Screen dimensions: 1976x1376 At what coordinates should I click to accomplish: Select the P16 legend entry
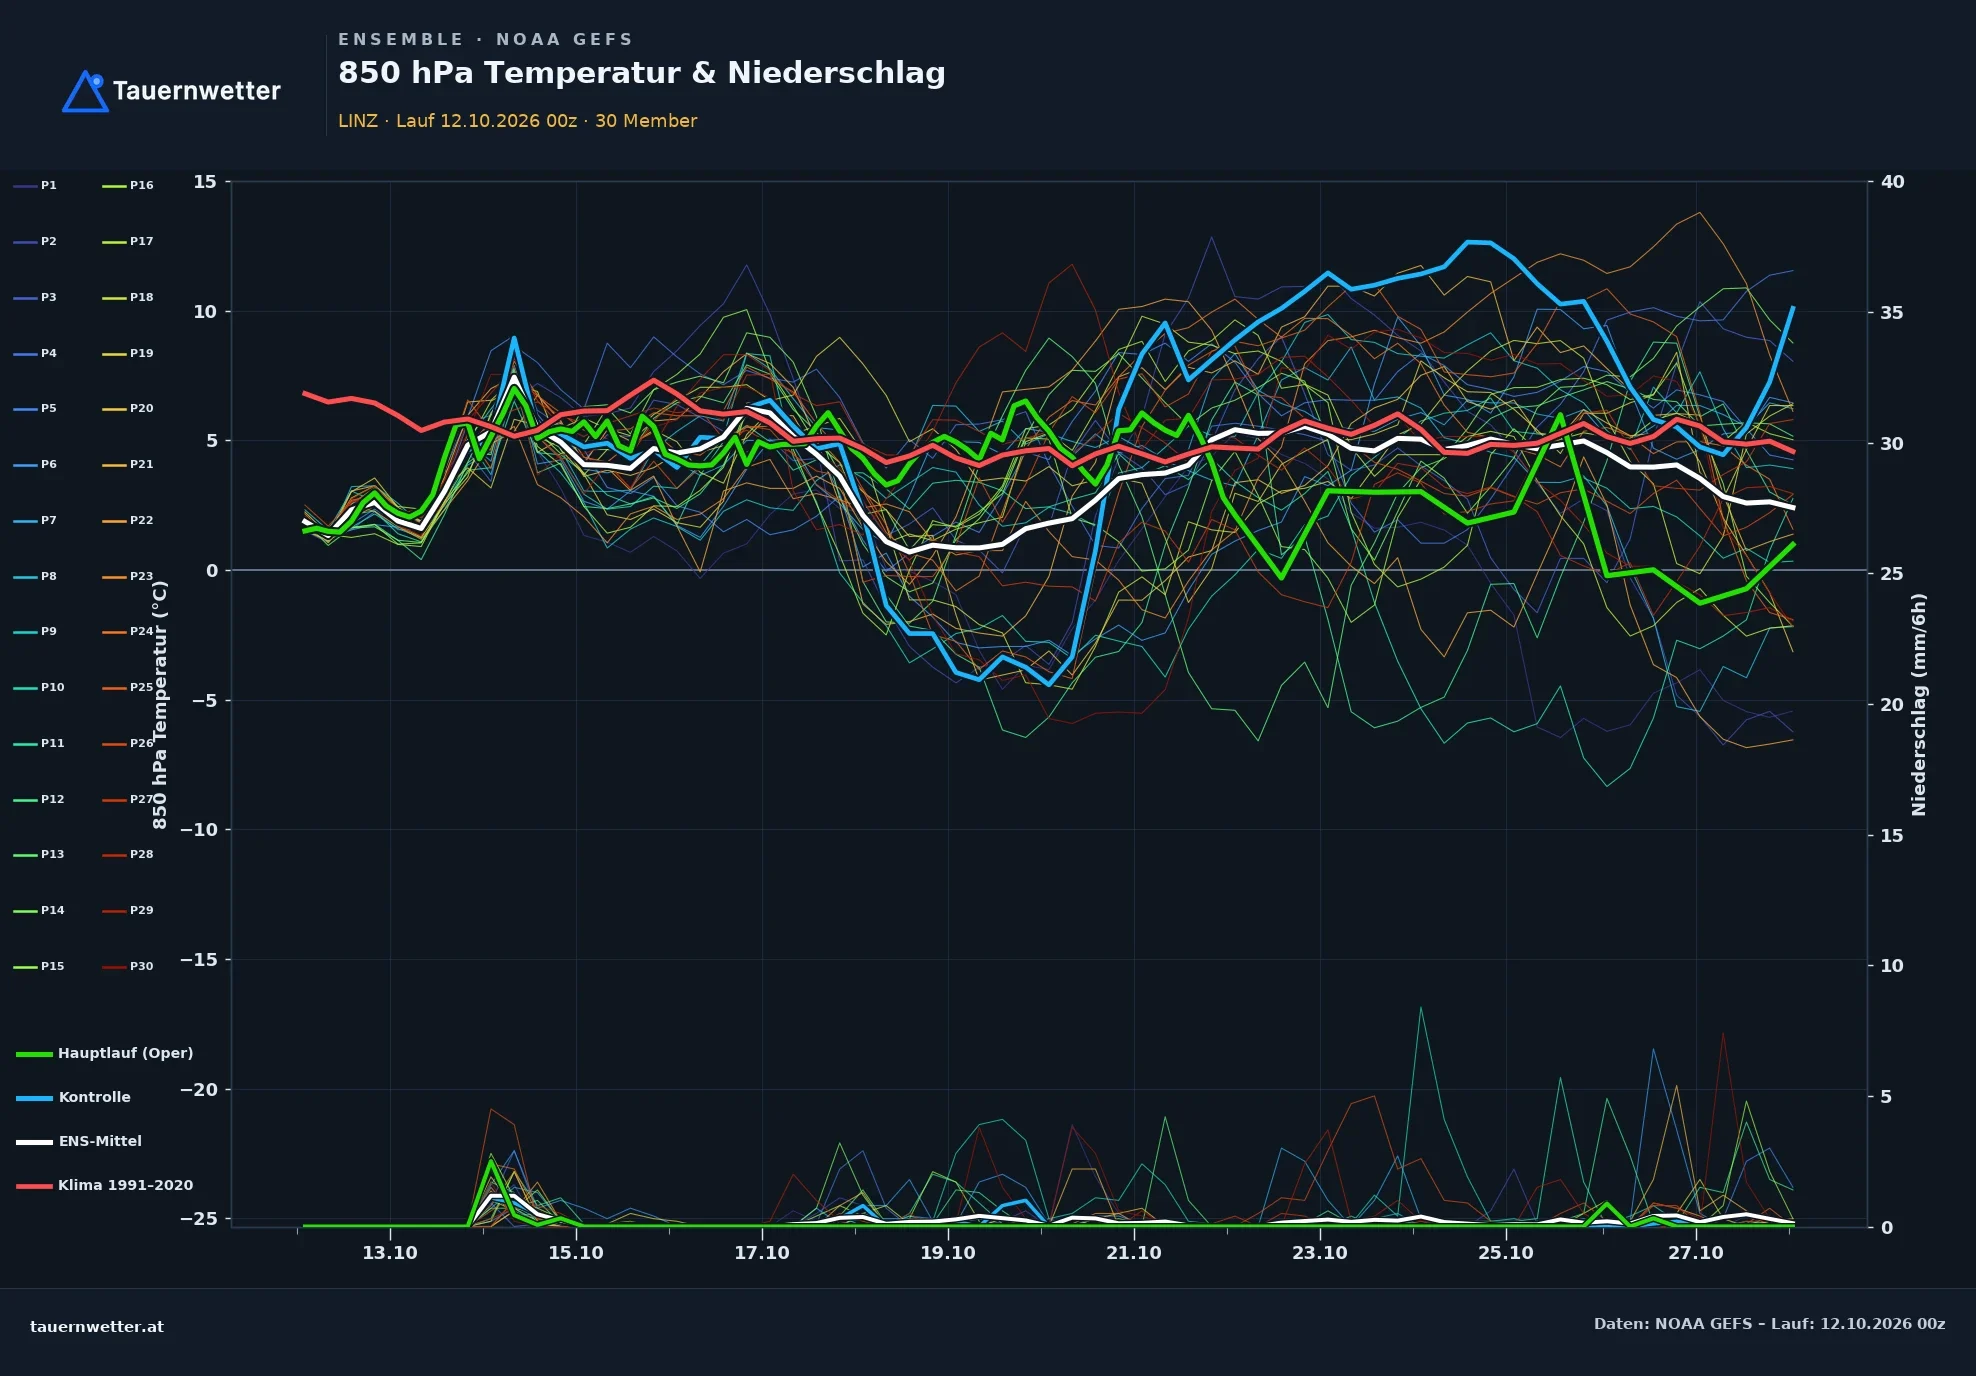[128, 185]
